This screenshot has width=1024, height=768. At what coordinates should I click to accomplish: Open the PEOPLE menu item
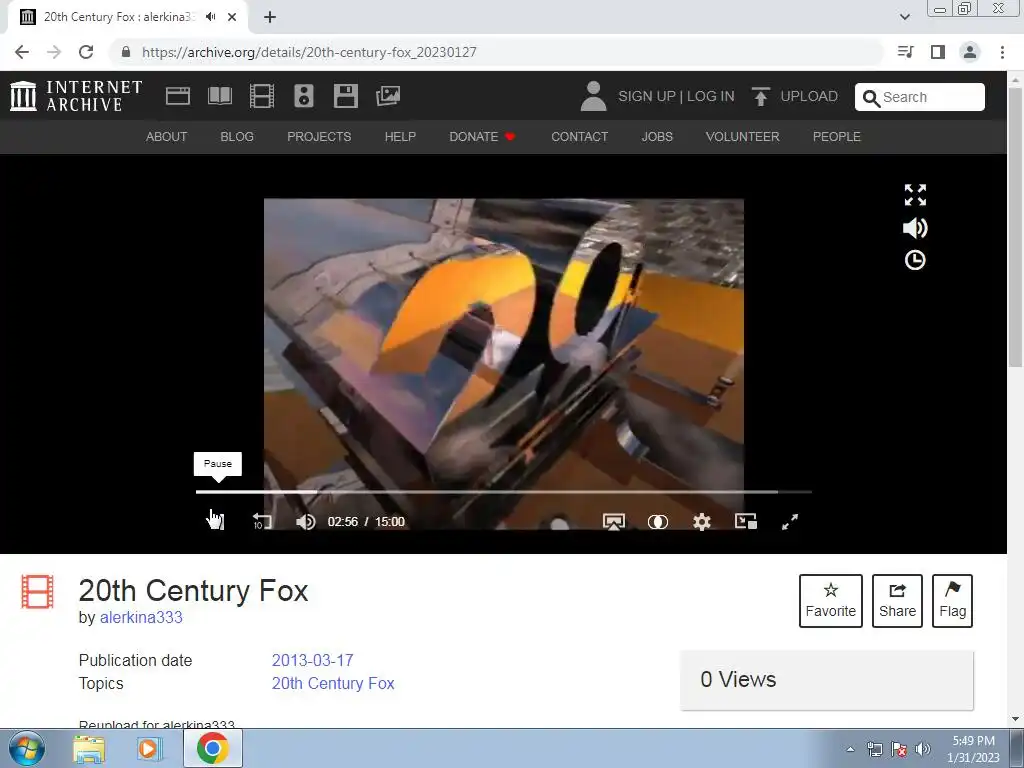click(x=837, y=136)
